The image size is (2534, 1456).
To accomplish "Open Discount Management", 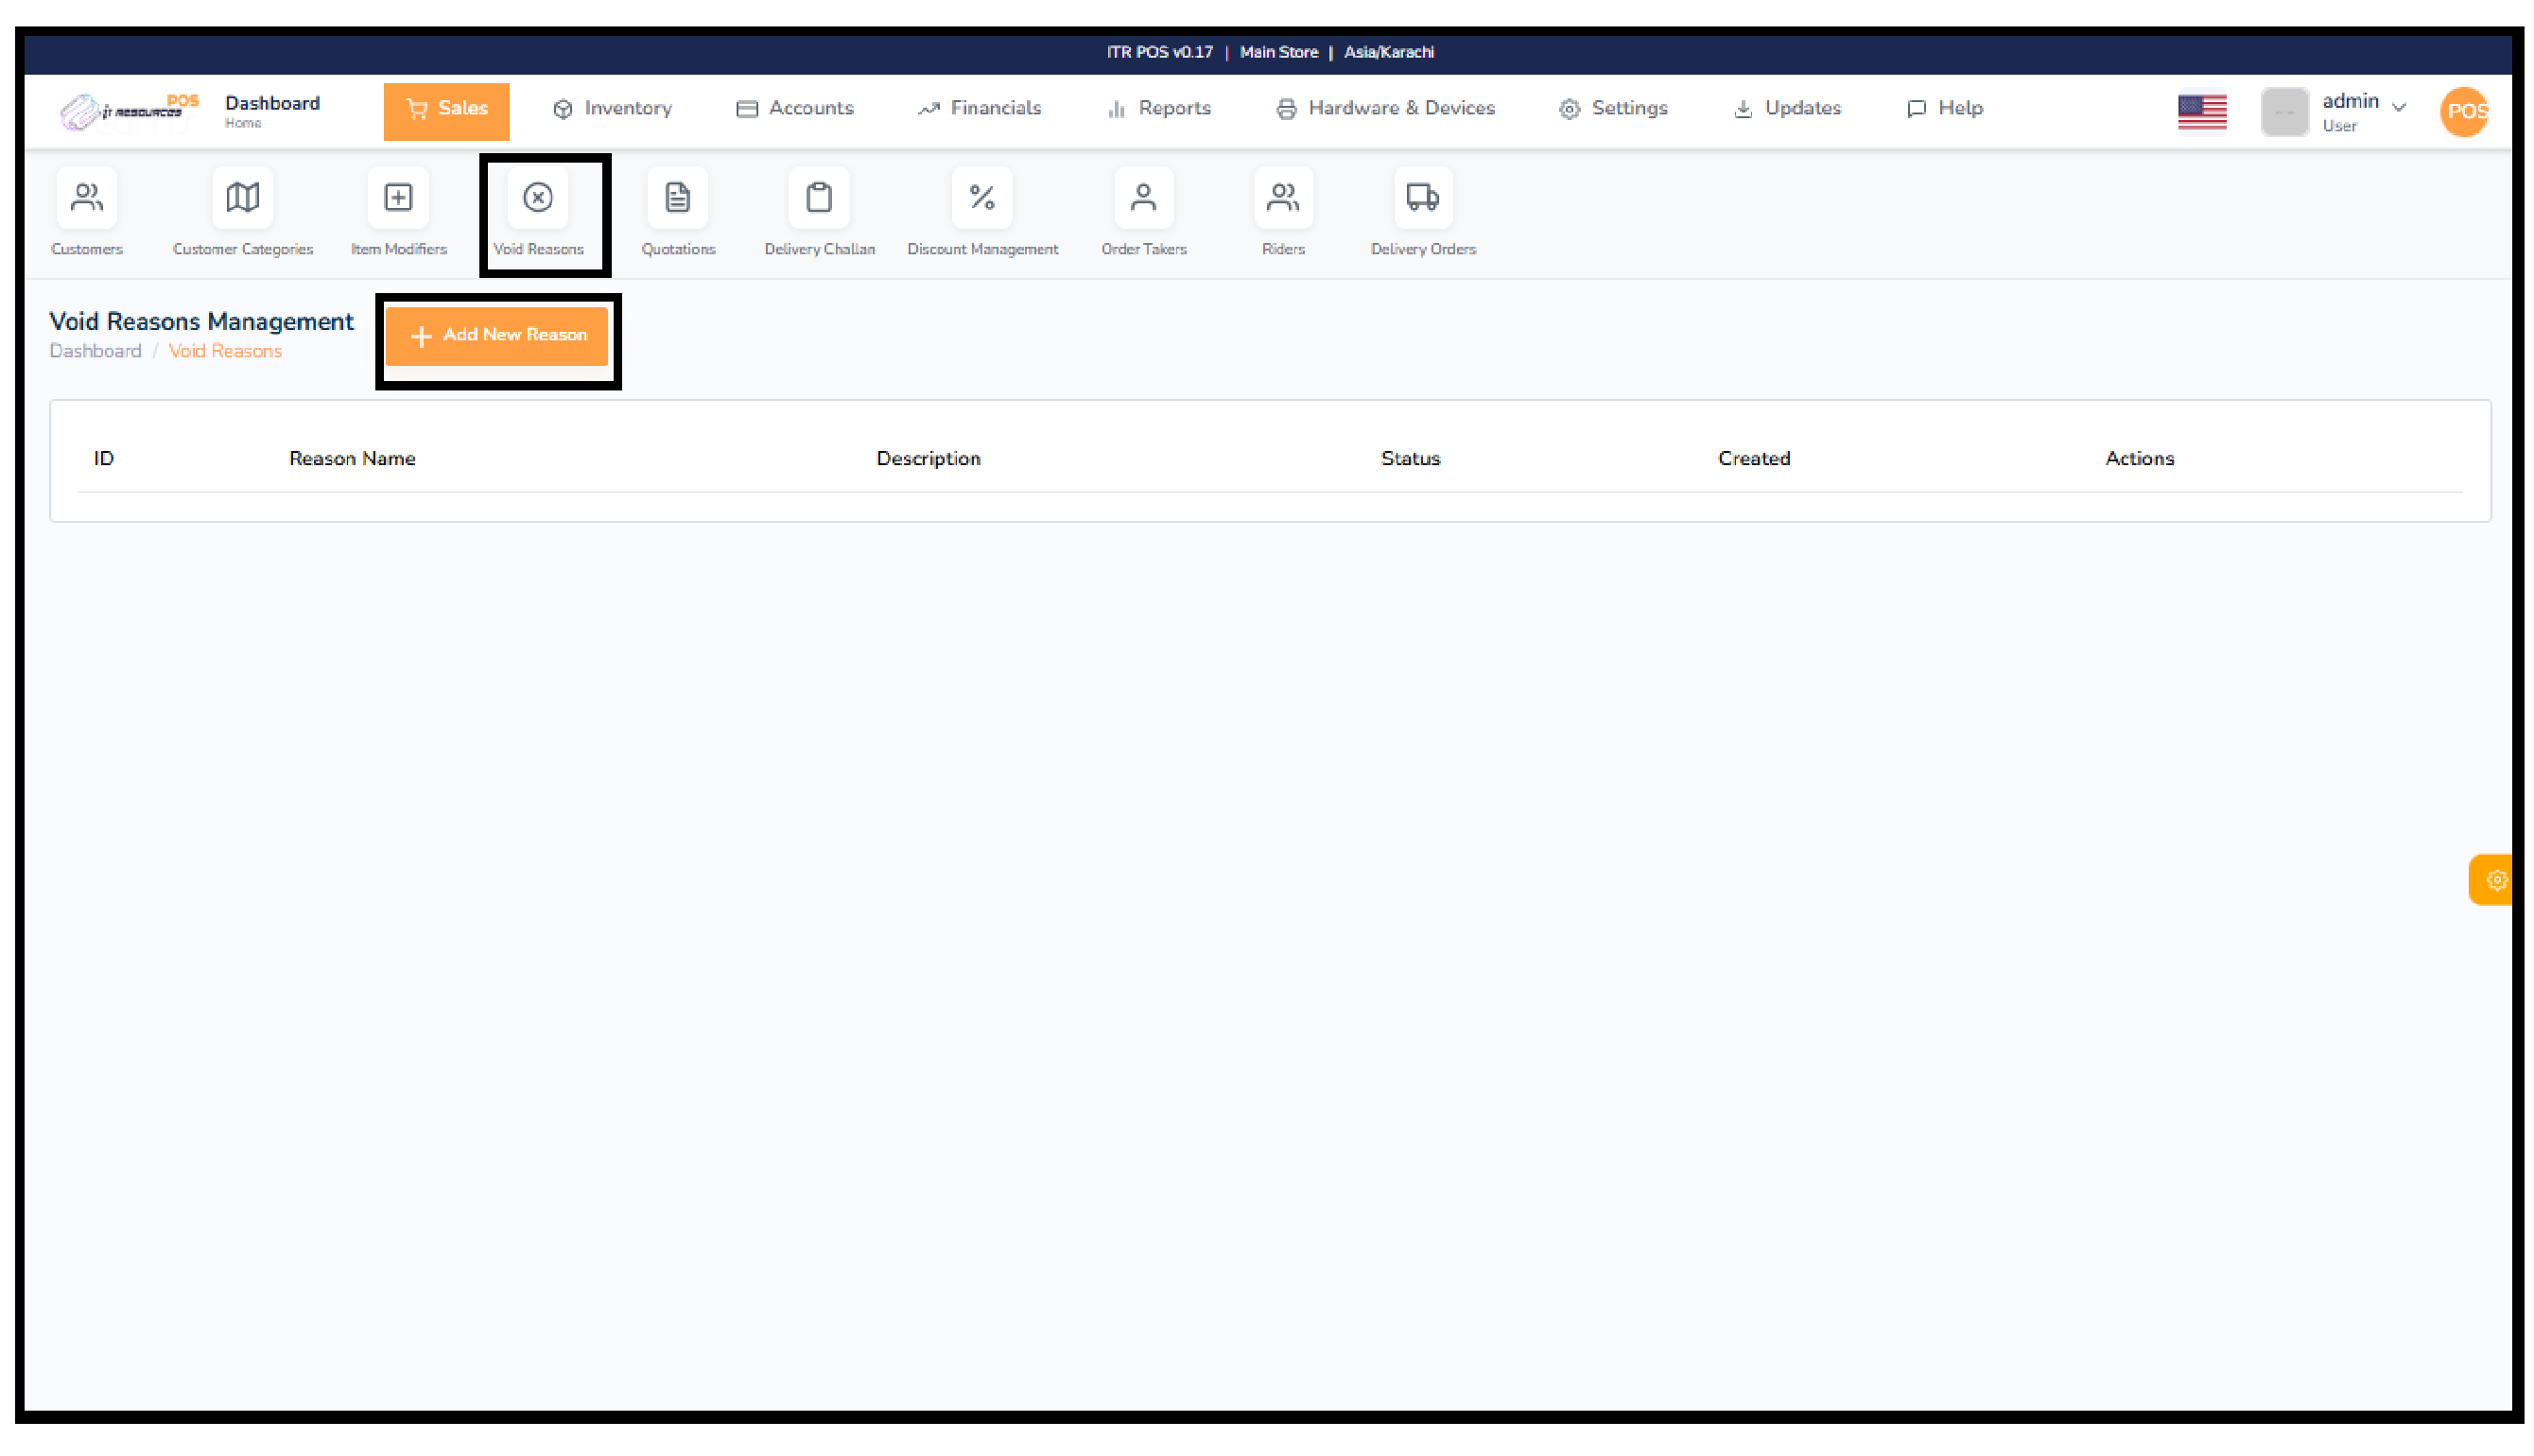I will (x=982, y=212).
